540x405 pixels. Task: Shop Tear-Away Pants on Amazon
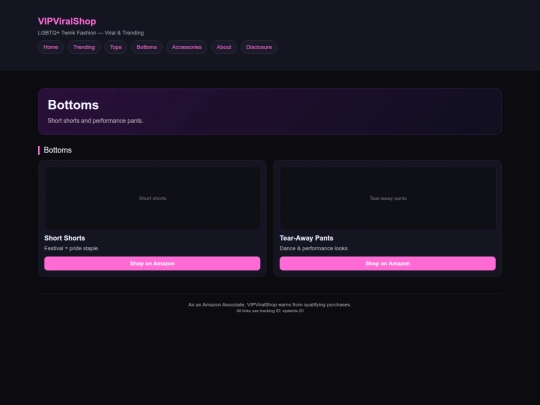click(388, 263)
